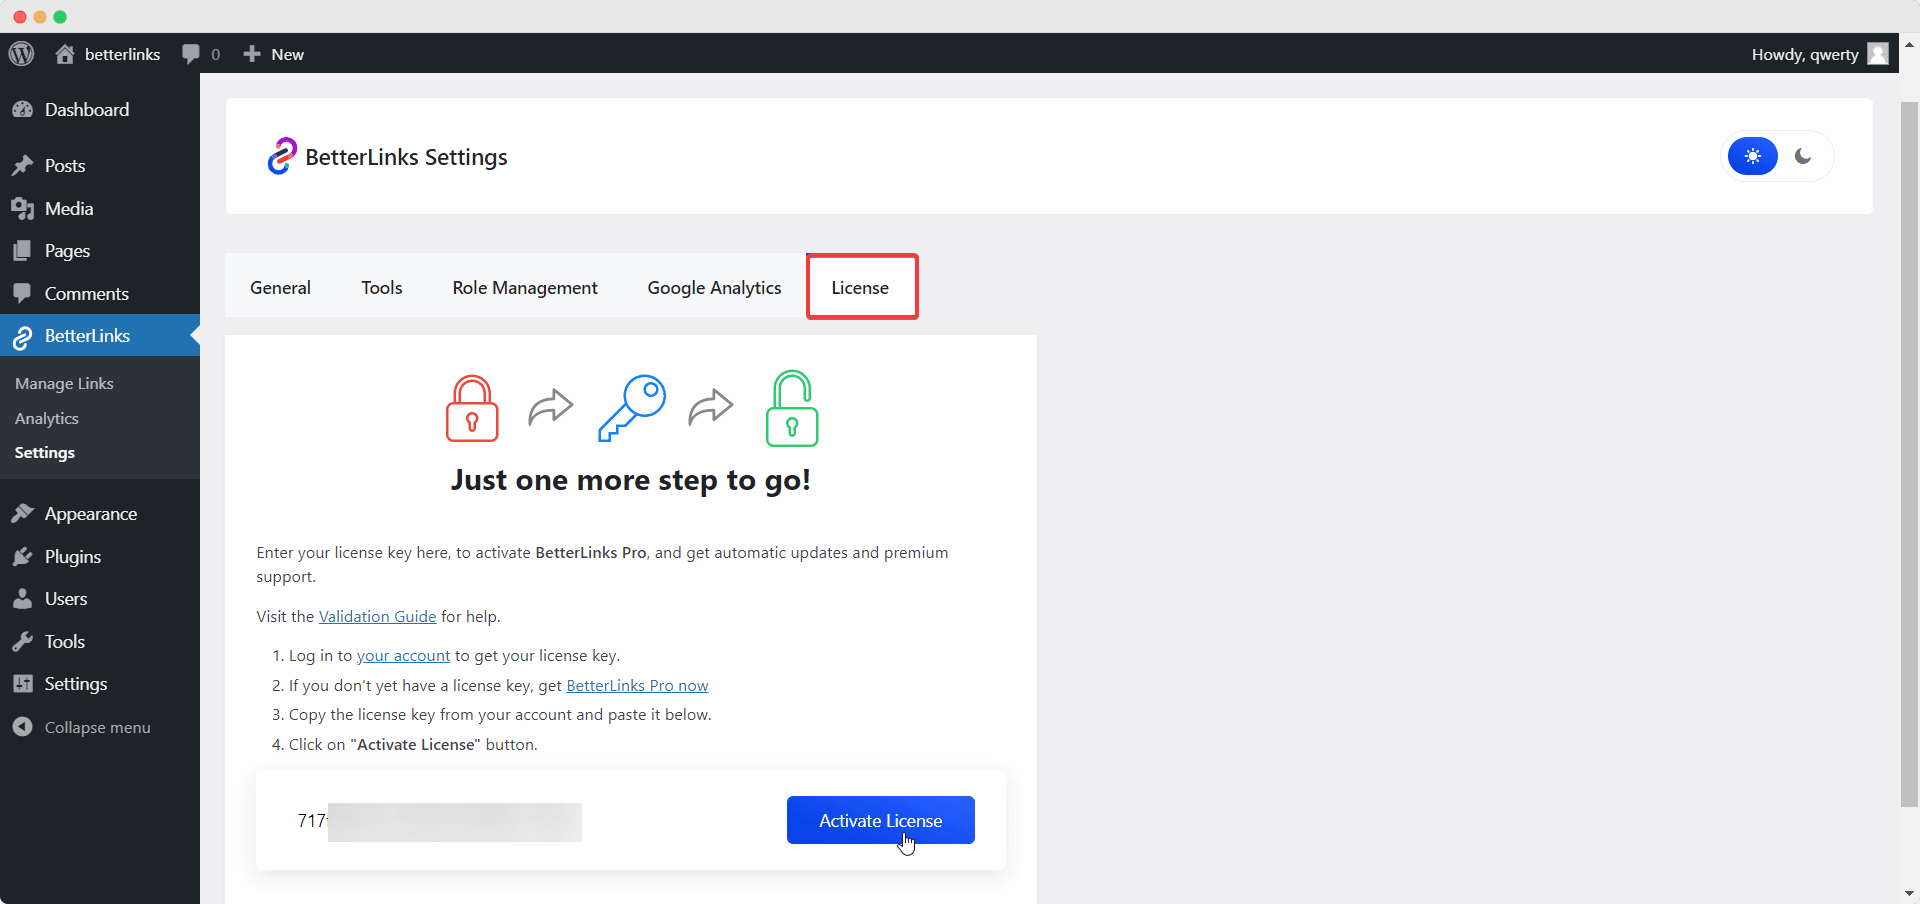Viewport: 1920px width, 904px height.
Task: Open the Users menu
Action: pyautogui.click(x=100, y=599)
